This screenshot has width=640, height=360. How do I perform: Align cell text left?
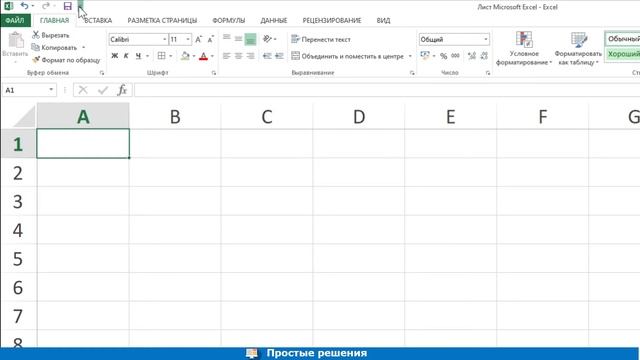pos(227,56)
